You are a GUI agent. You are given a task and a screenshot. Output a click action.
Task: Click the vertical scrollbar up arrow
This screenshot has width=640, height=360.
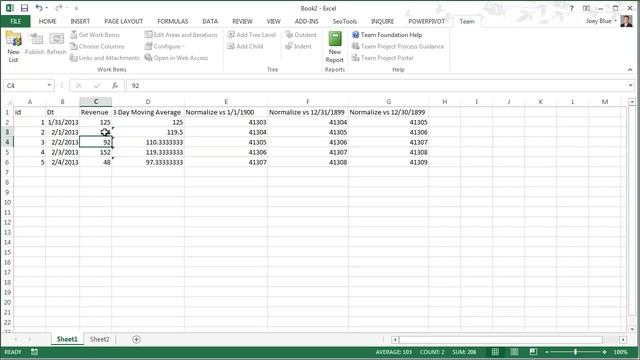pos(632,101)
